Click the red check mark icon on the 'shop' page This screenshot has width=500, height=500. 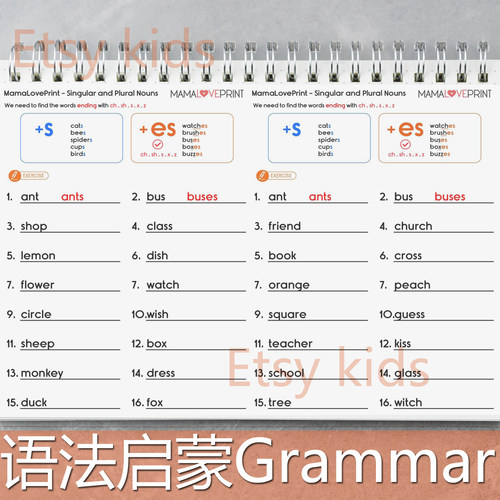[158, 144]
